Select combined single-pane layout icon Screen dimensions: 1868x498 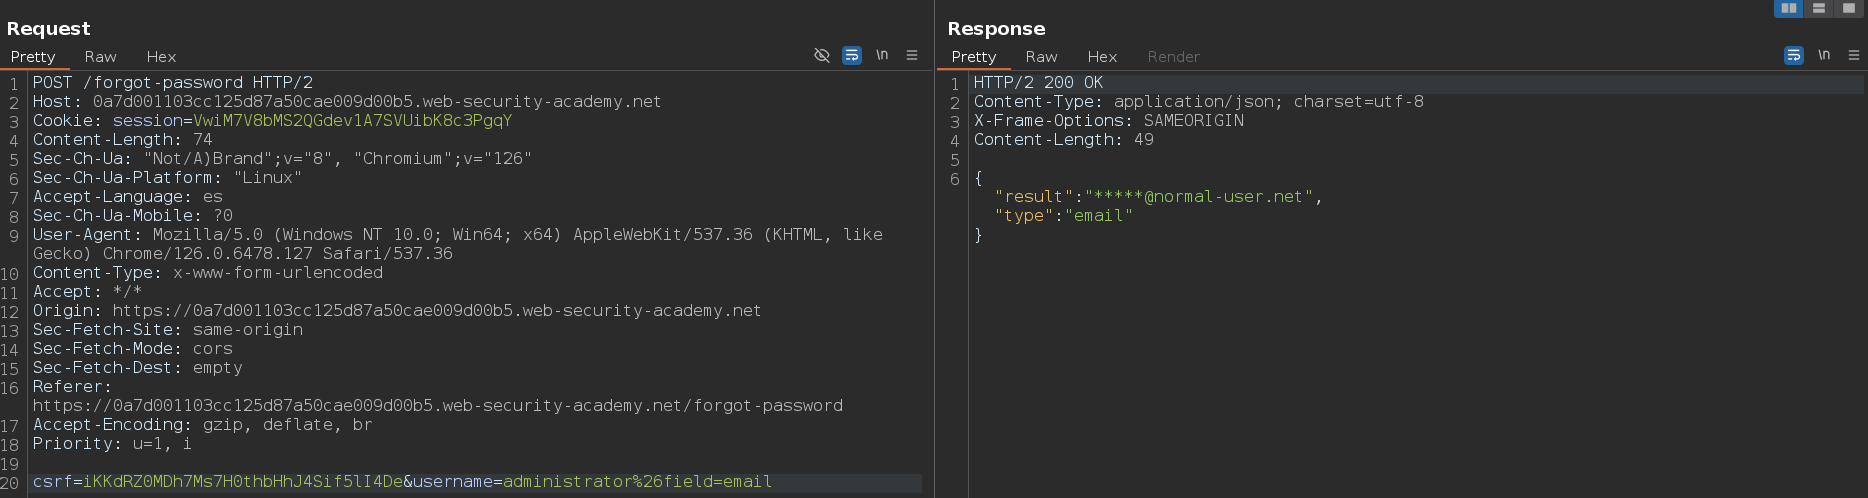tap(1849, 8)
